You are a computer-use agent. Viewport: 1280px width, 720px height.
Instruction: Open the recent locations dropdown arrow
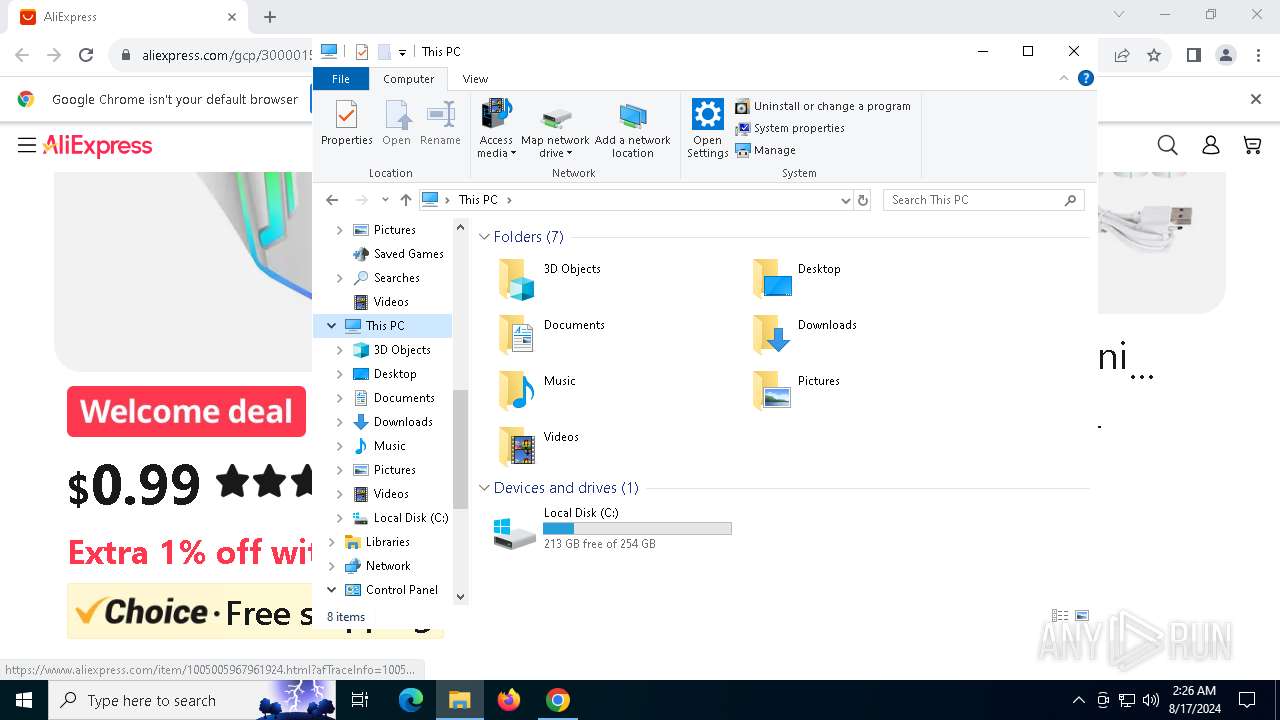(385, 200)
